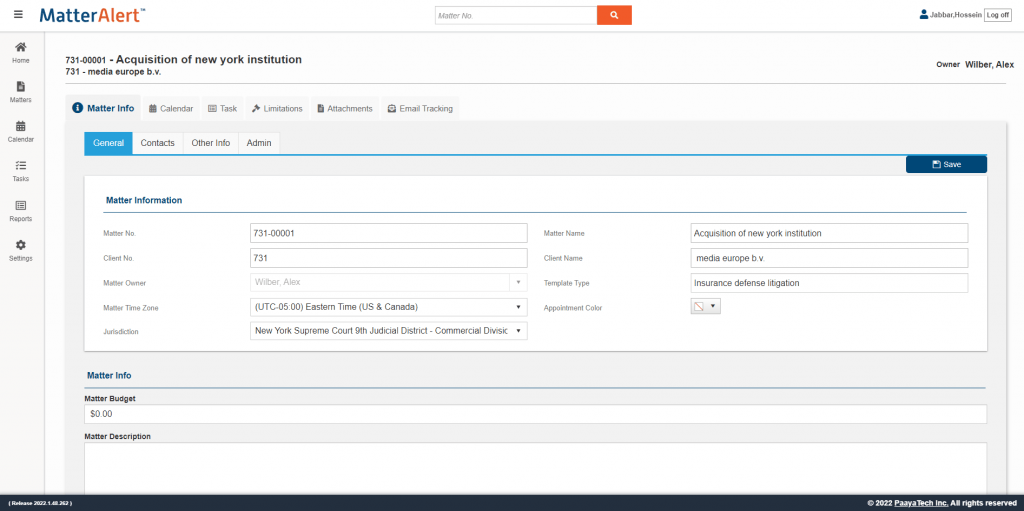Open the PaayaTech Inc. footer link
Image resolution: width=1024 pixels, height=511 pixels.
pyautogui.click(x=922, y=503)
